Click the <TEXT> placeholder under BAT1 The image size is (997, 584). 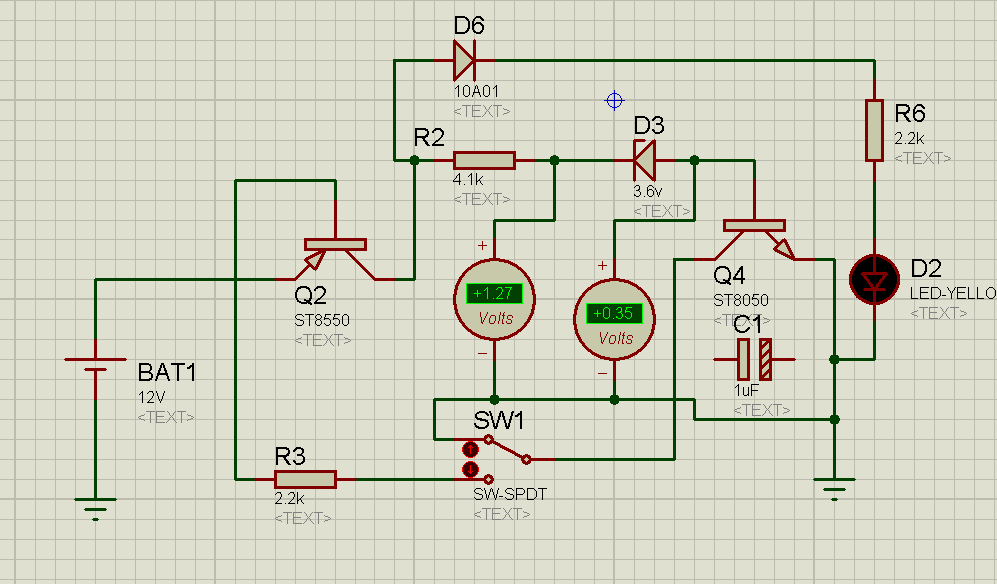pyautogui.click(x=166, y=417)
